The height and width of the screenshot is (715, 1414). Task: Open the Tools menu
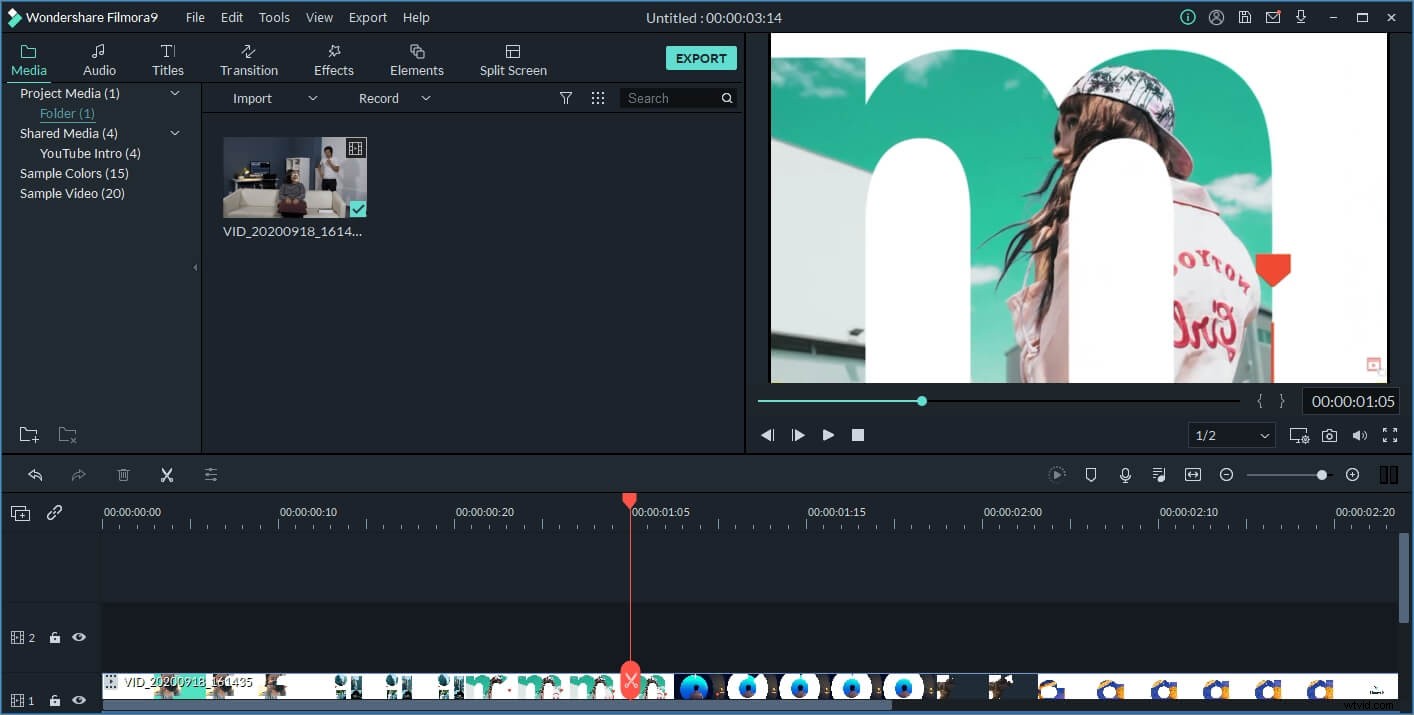(274, 17)
